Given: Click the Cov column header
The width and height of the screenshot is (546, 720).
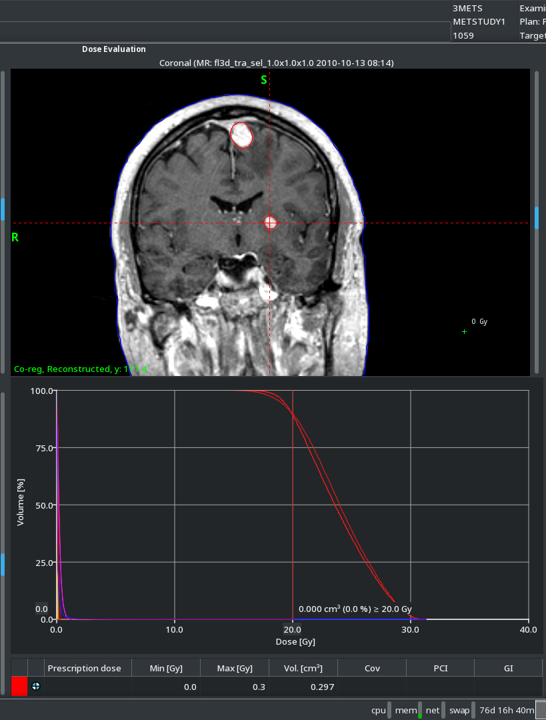Looking at the screenshot, I should click(372, 668).
